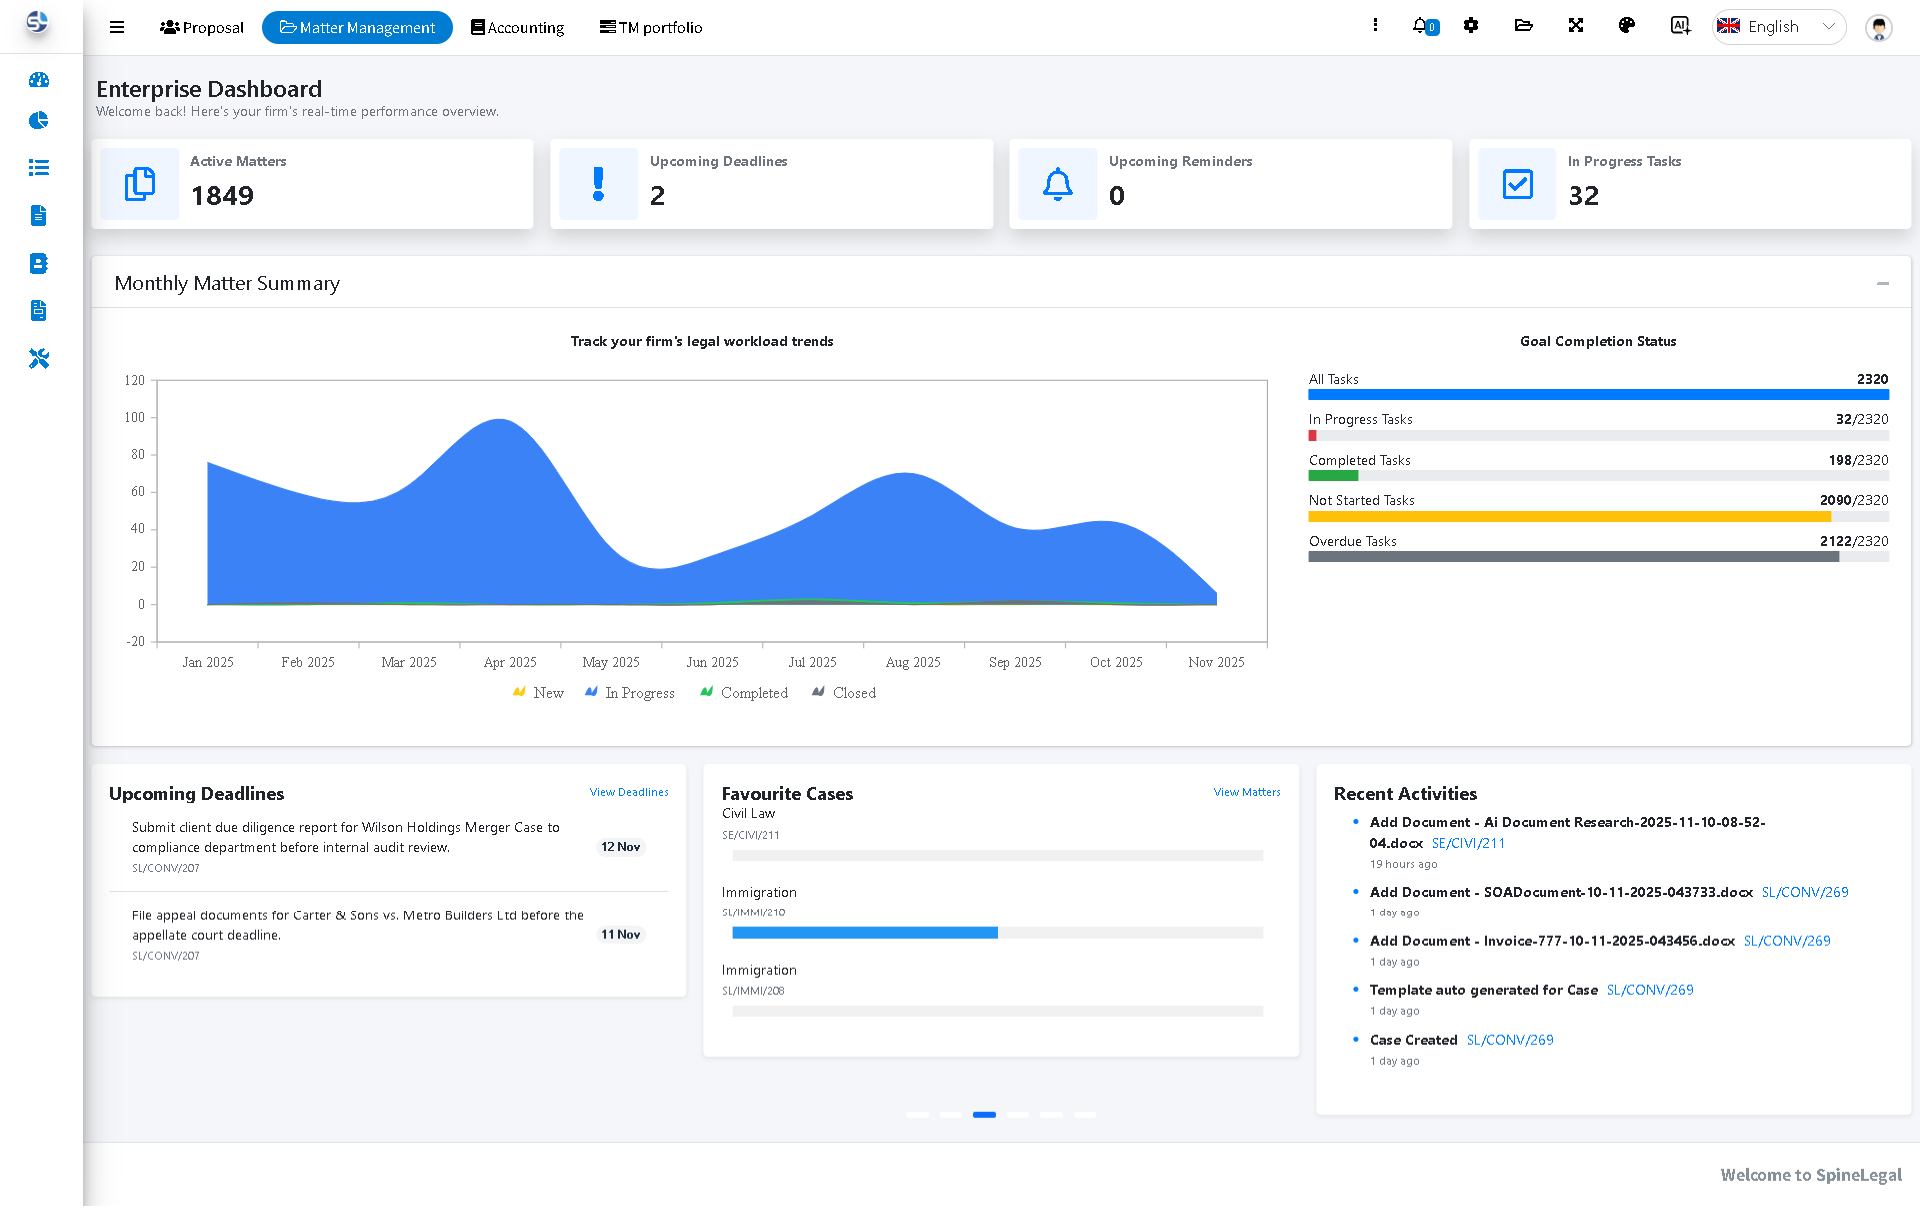
Task: Open the Accounting menu
Action: (x=517, y=27)
